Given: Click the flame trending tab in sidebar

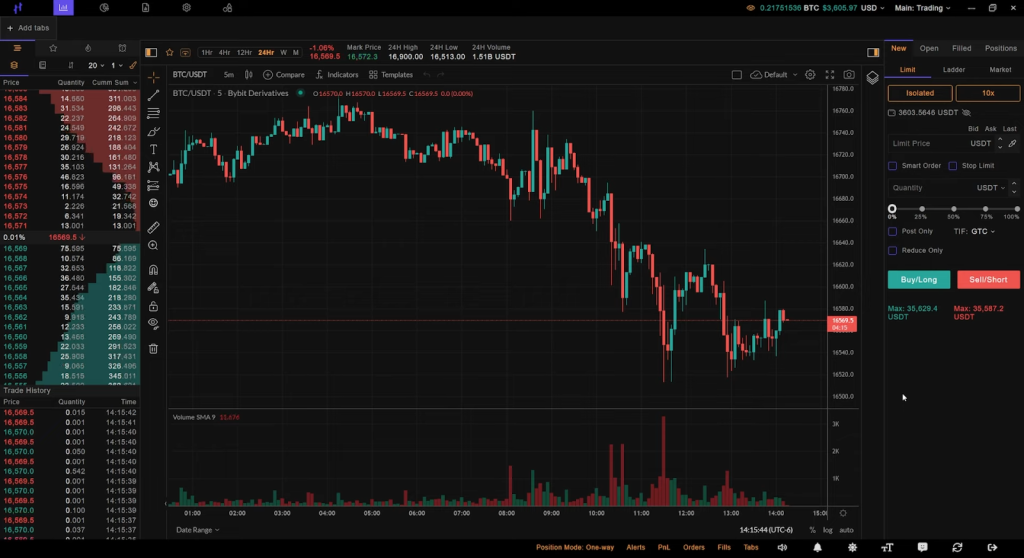Looking at the screenshot, I should [88, 48].
